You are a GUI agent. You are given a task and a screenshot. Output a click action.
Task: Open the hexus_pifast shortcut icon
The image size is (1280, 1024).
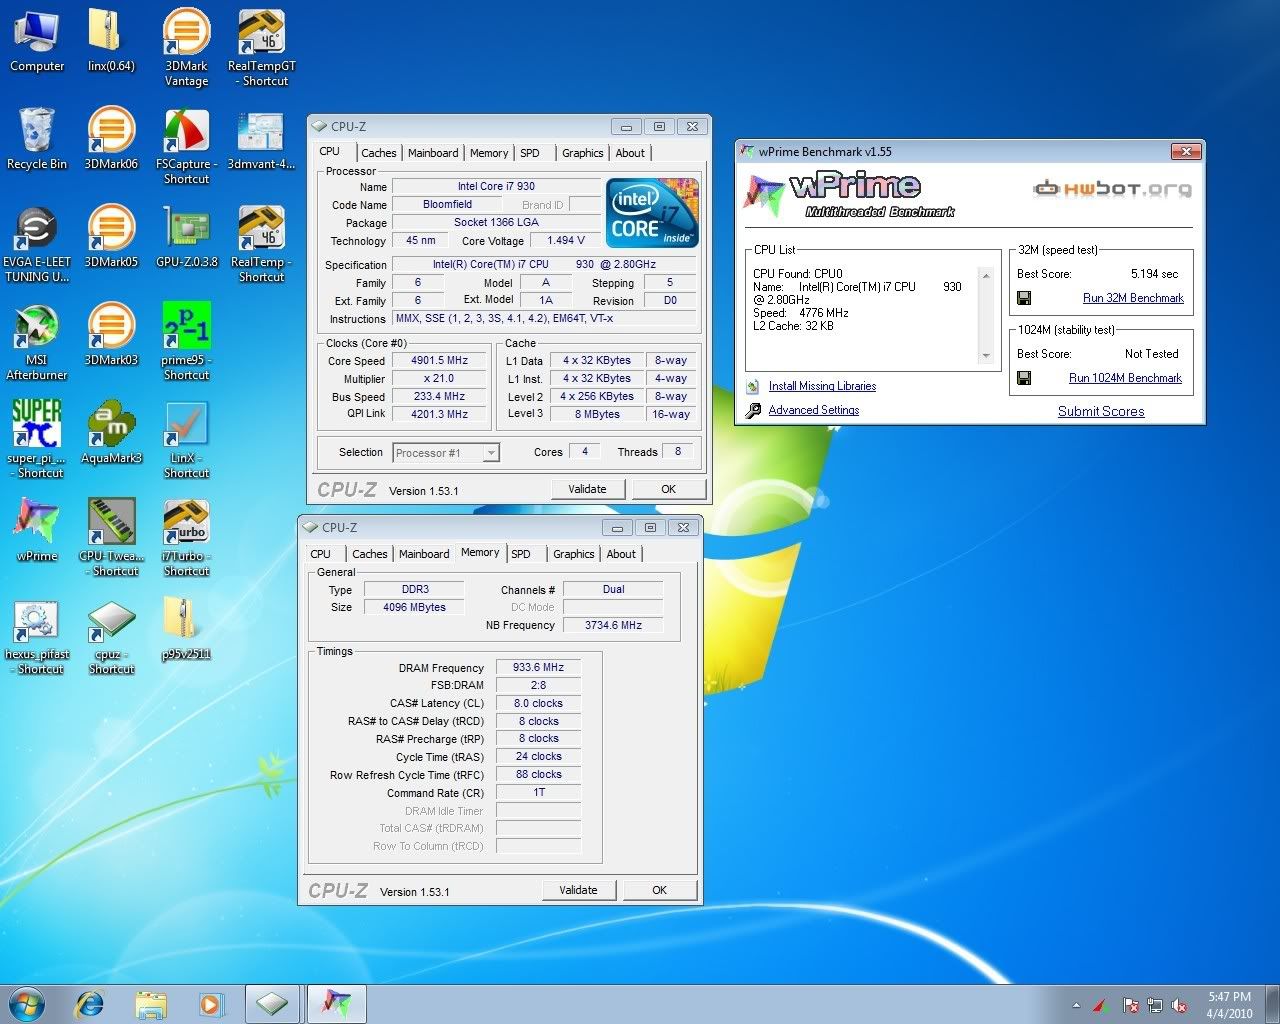pos(37,636)
